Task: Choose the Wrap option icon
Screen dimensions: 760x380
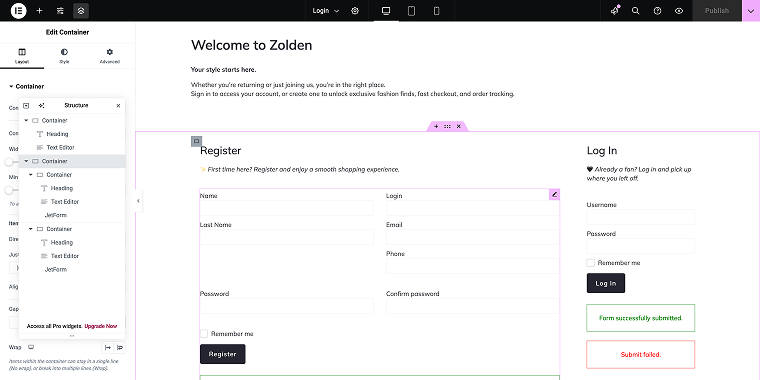Action: pyautogui.click(x=120, y=347)
